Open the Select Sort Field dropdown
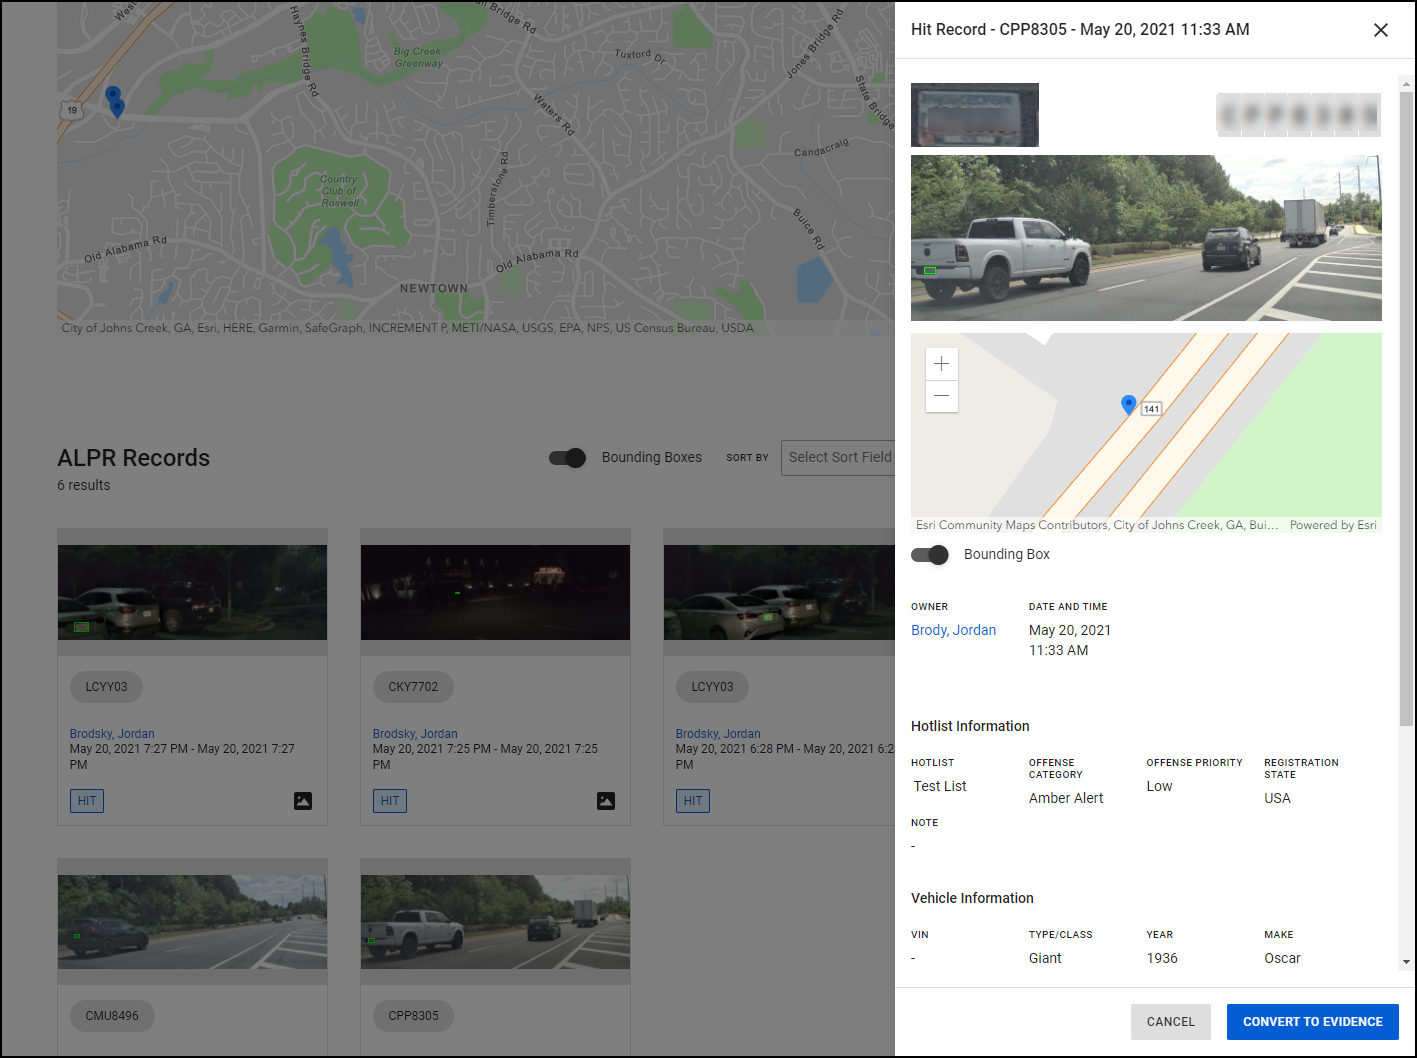Screen dimensions: 1417x1058 pos(838,458)
